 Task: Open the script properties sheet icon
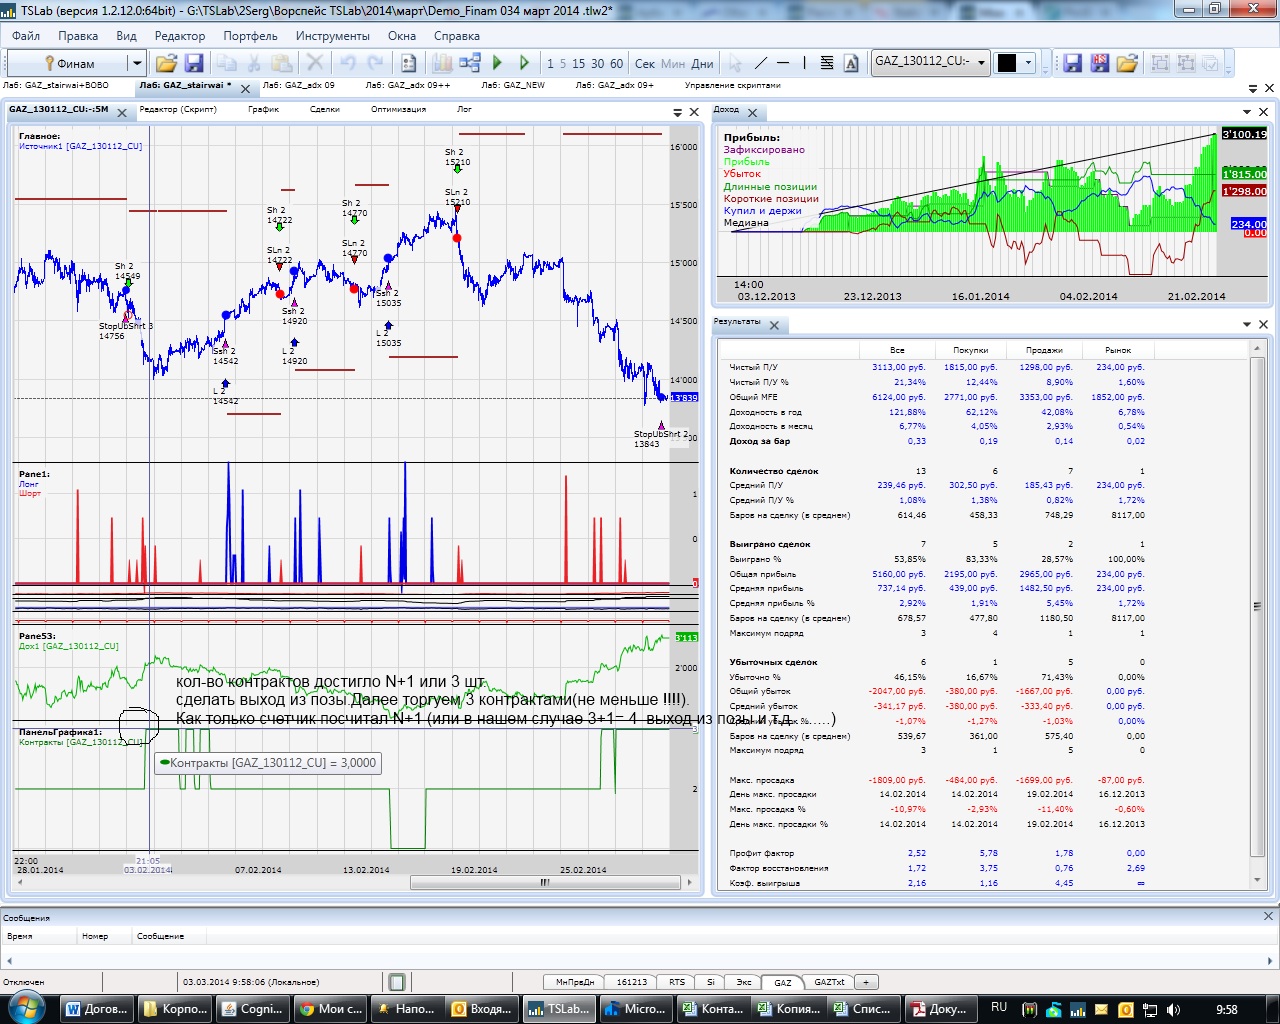click(408, 63)
